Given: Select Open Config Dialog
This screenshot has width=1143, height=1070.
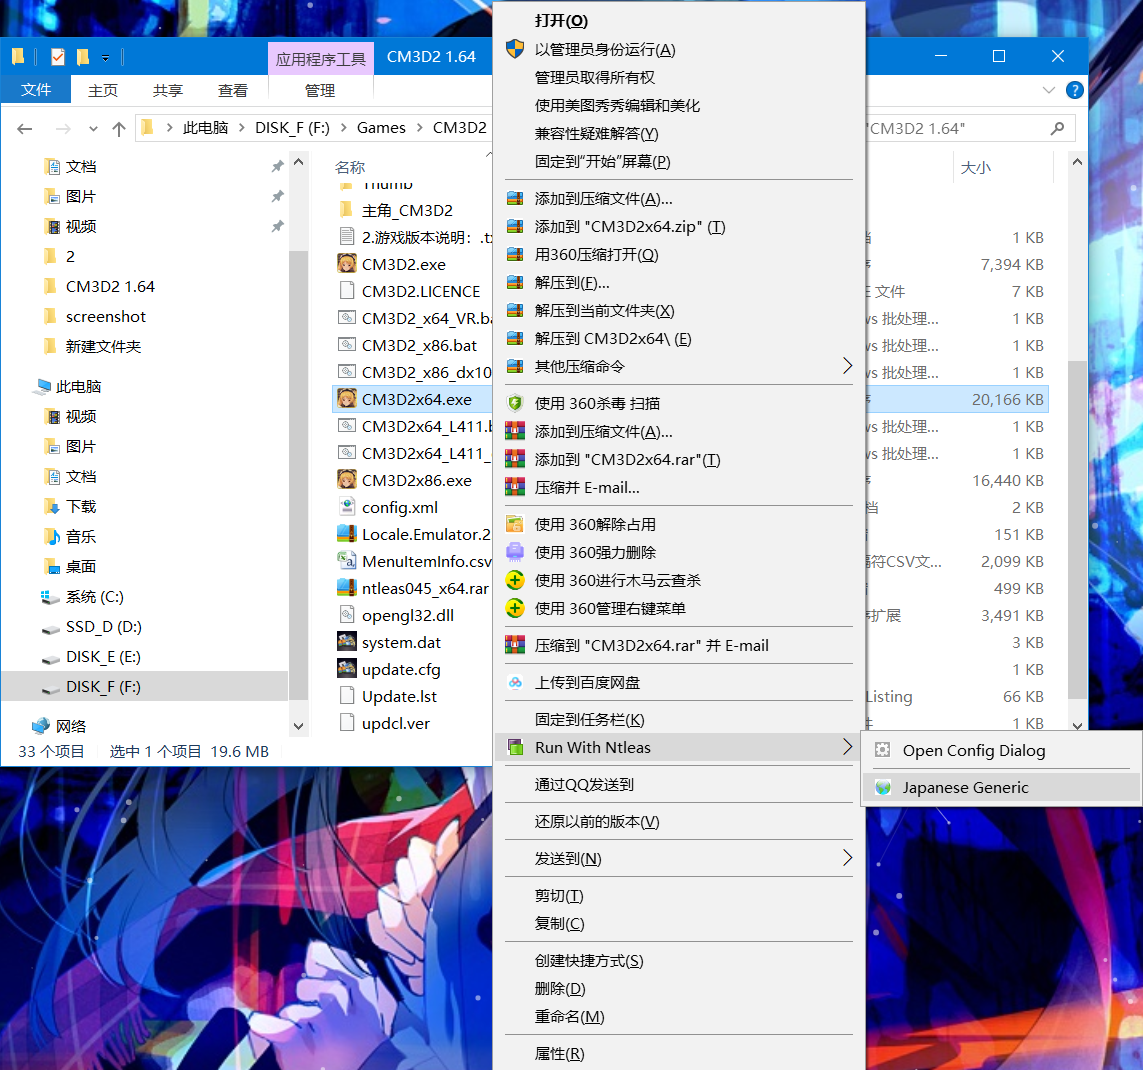Looking at the screenshot, I should pos(1001,750).
